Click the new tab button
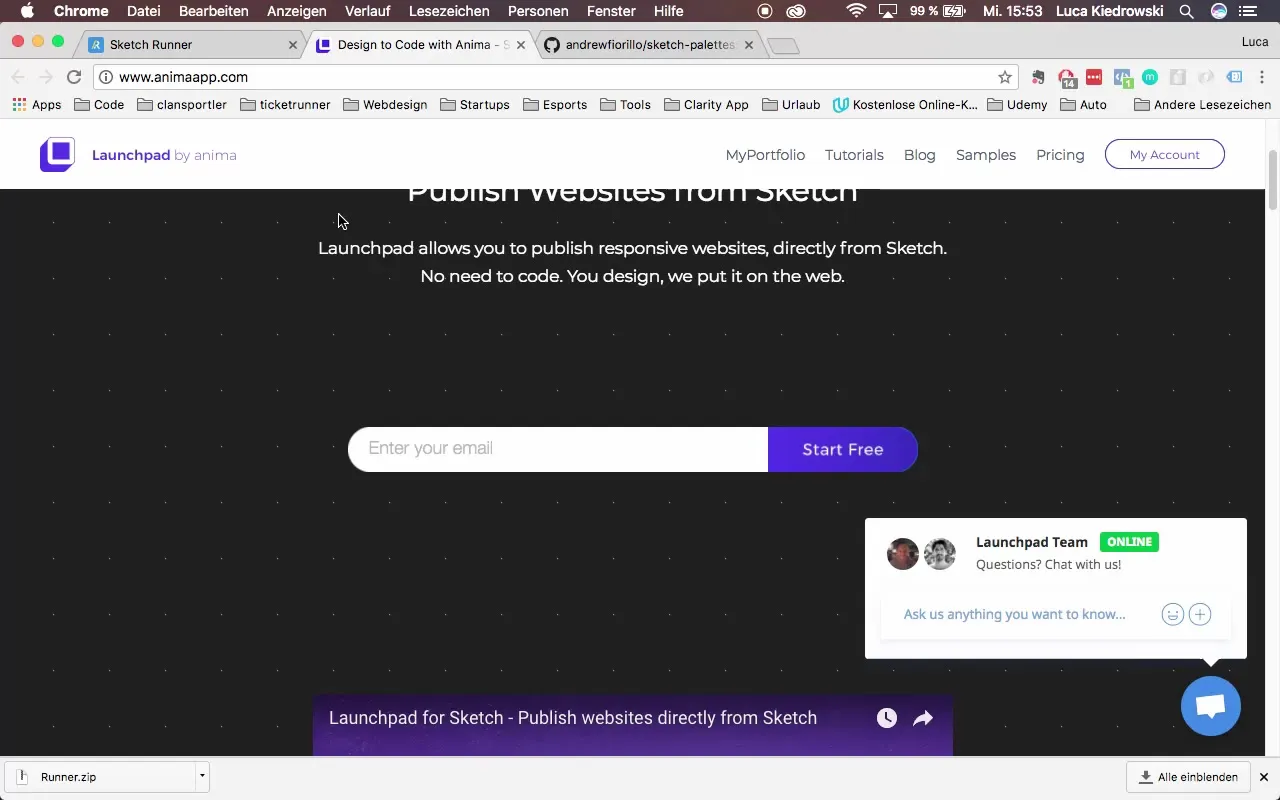 coord(784,46)
